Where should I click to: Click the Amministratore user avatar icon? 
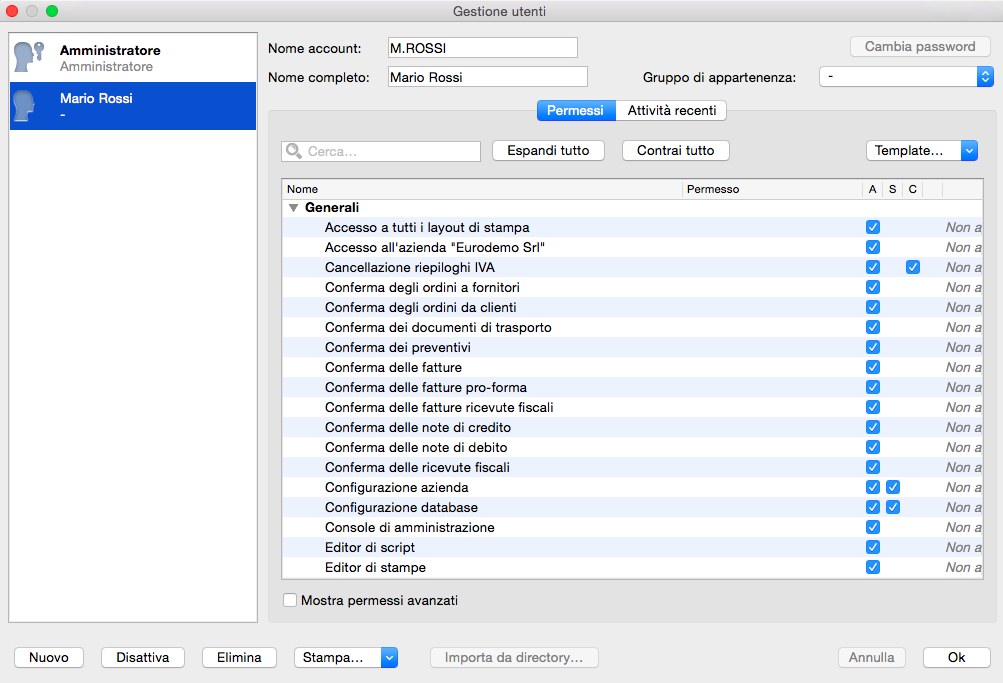(29, 58)
